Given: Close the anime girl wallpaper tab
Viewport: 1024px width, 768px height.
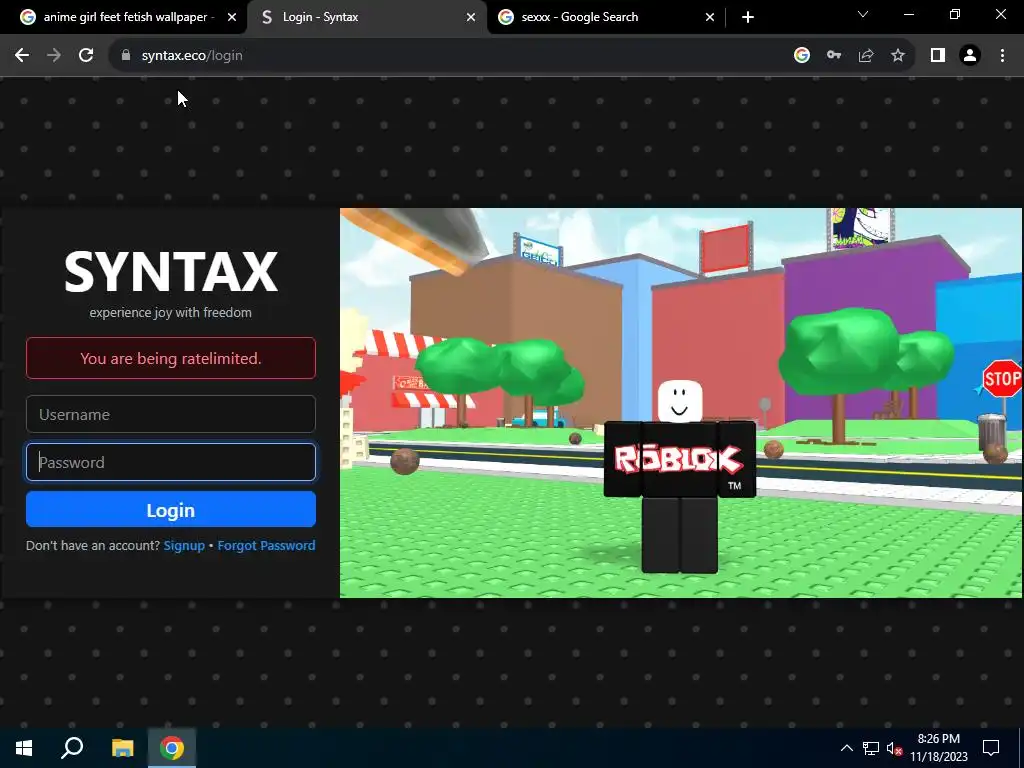Looking at the screenshot, I should (232, 18).
